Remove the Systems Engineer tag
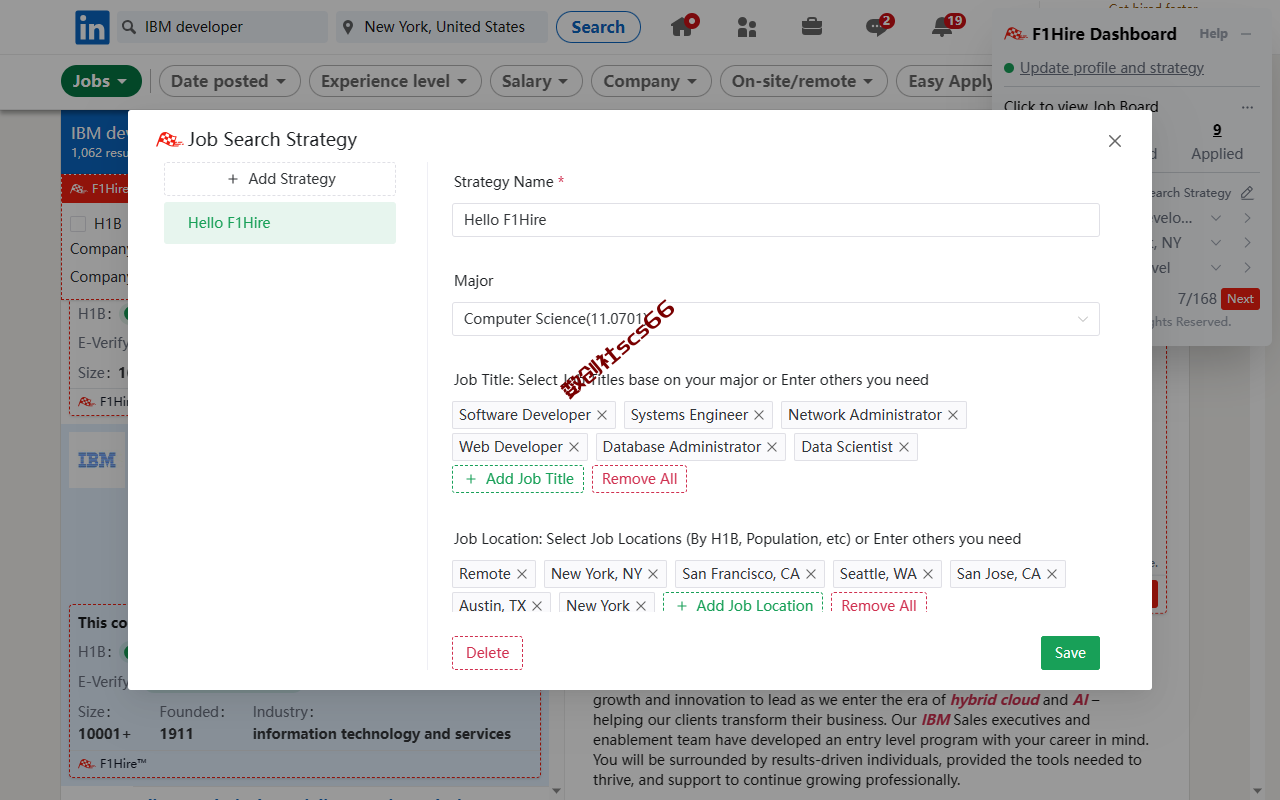This screenshot has width=1280, height=800. pos(759,415)
